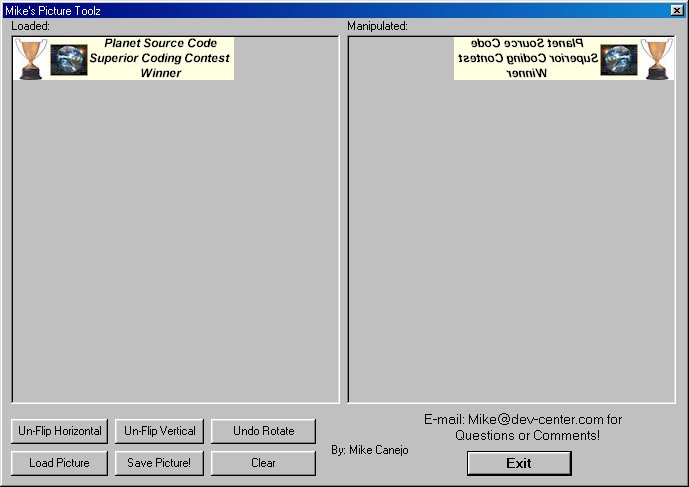Open a file with Load Picture
689x487 pixels.
click(59, 463)
